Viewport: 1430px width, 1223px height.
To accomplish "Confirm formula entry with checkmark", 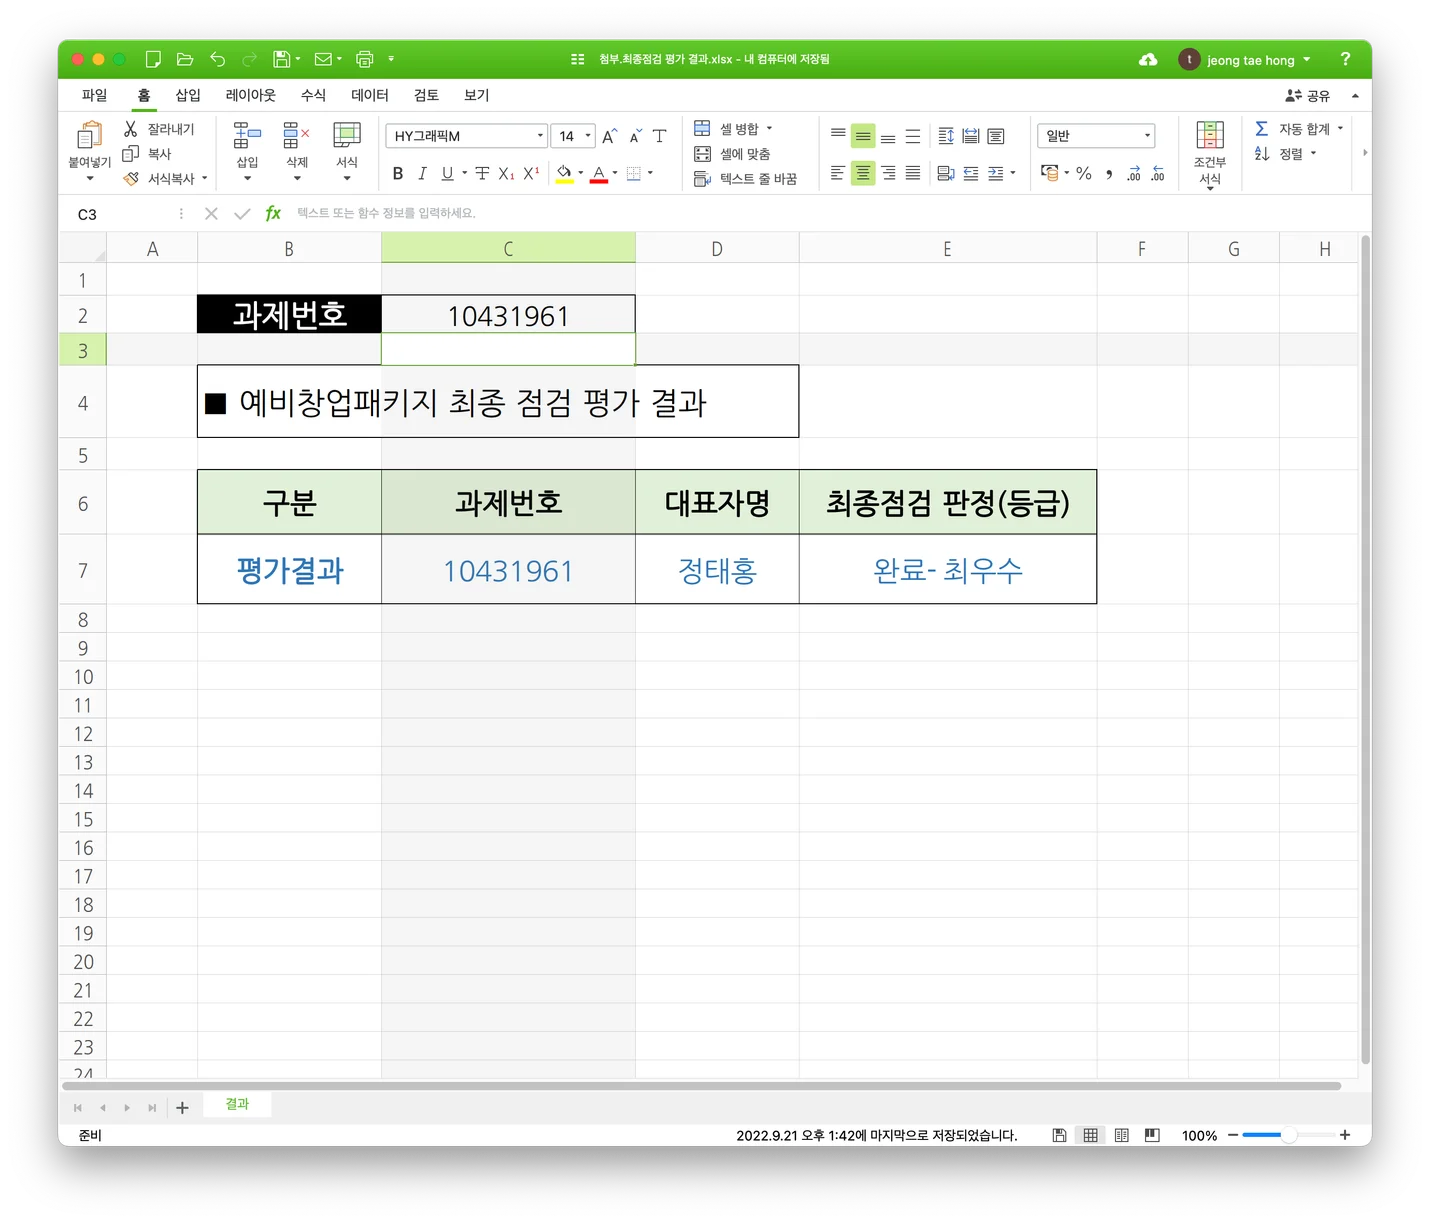I will (242, 213).
